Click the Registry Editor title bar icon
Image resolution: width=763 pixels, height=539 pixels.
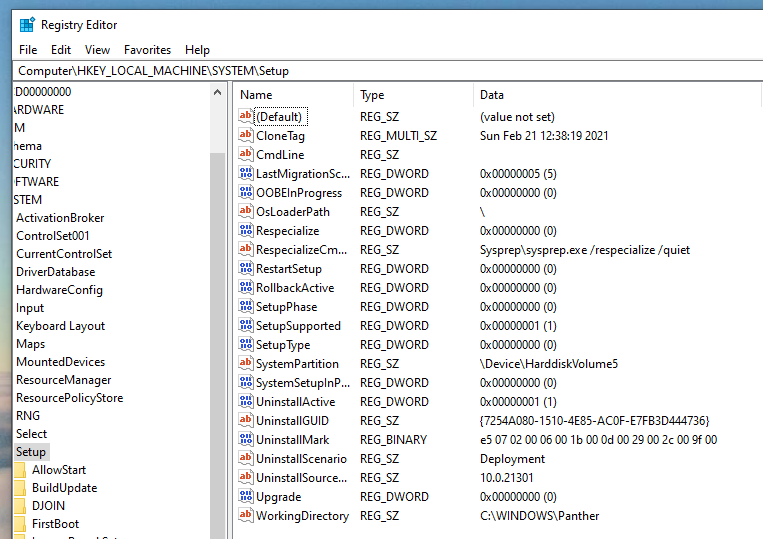pyautogui.click(x=27, y=24)
